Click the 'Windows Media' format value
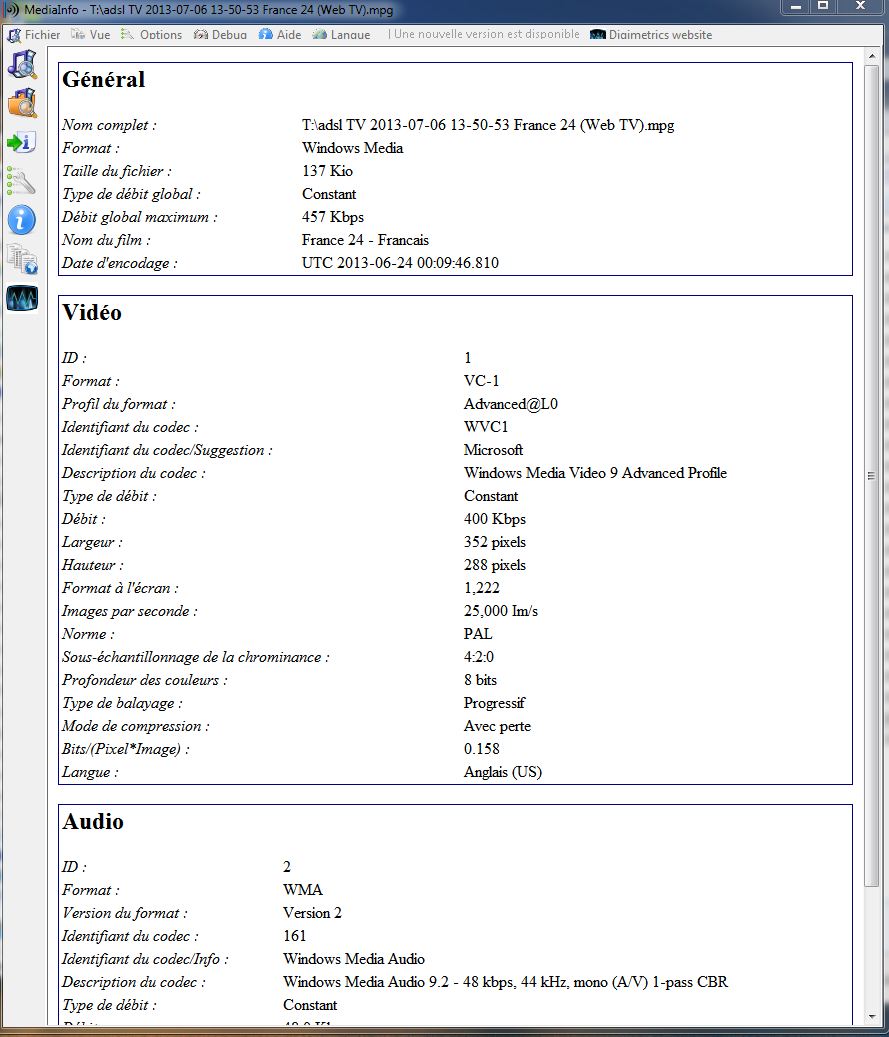 [x=353, y=148]
